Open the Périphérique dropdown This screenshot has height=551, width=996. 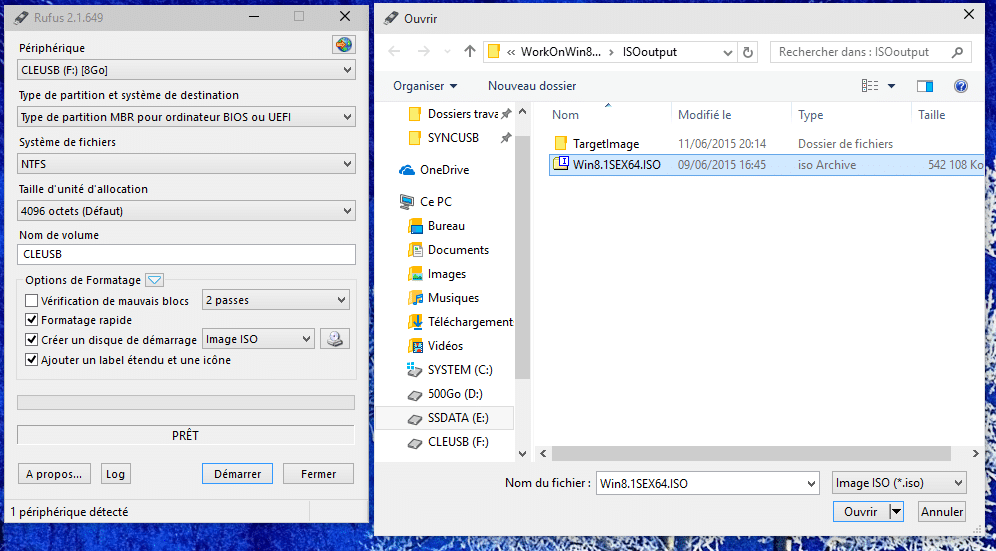186,69
